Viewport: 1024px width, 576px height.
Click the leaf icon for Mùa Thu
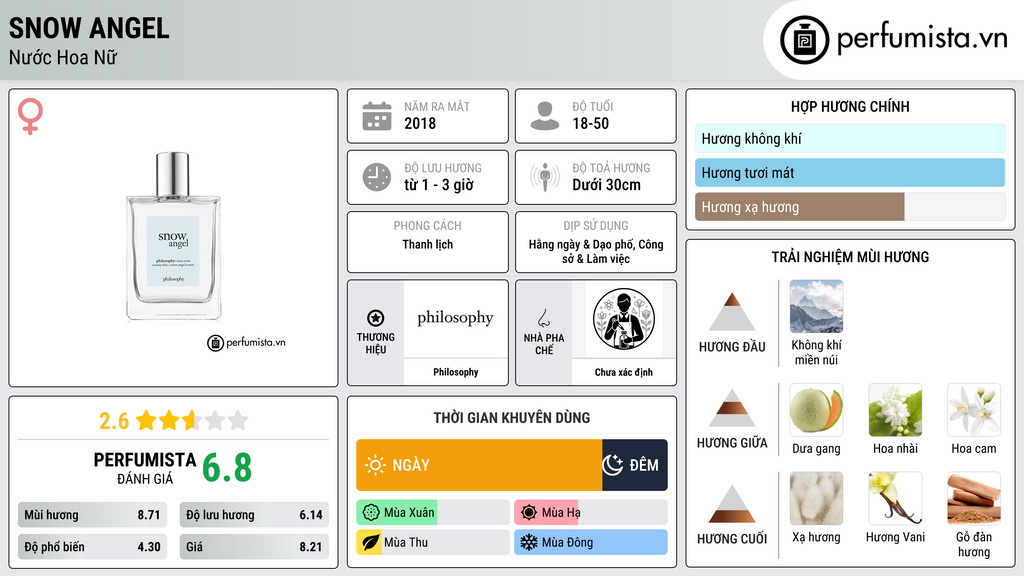coord(371,542)
